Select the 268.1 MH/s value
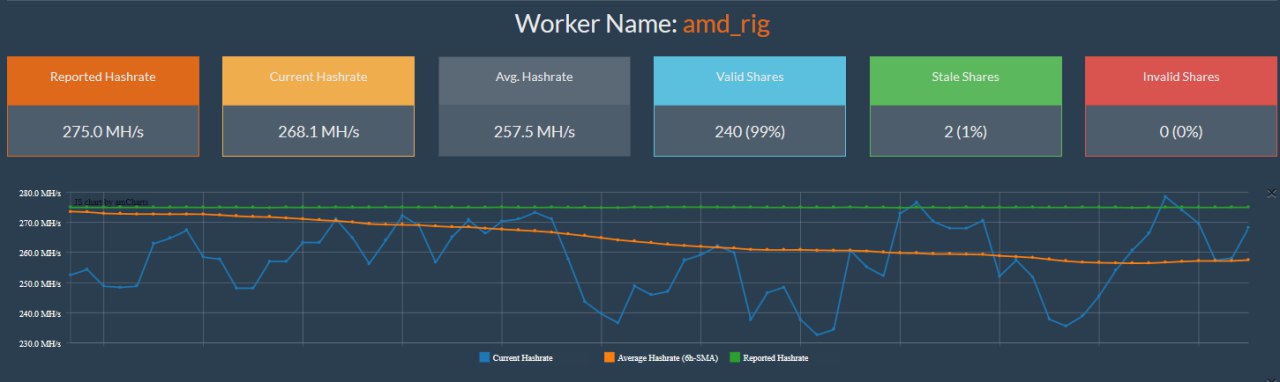 coord(318,131)
